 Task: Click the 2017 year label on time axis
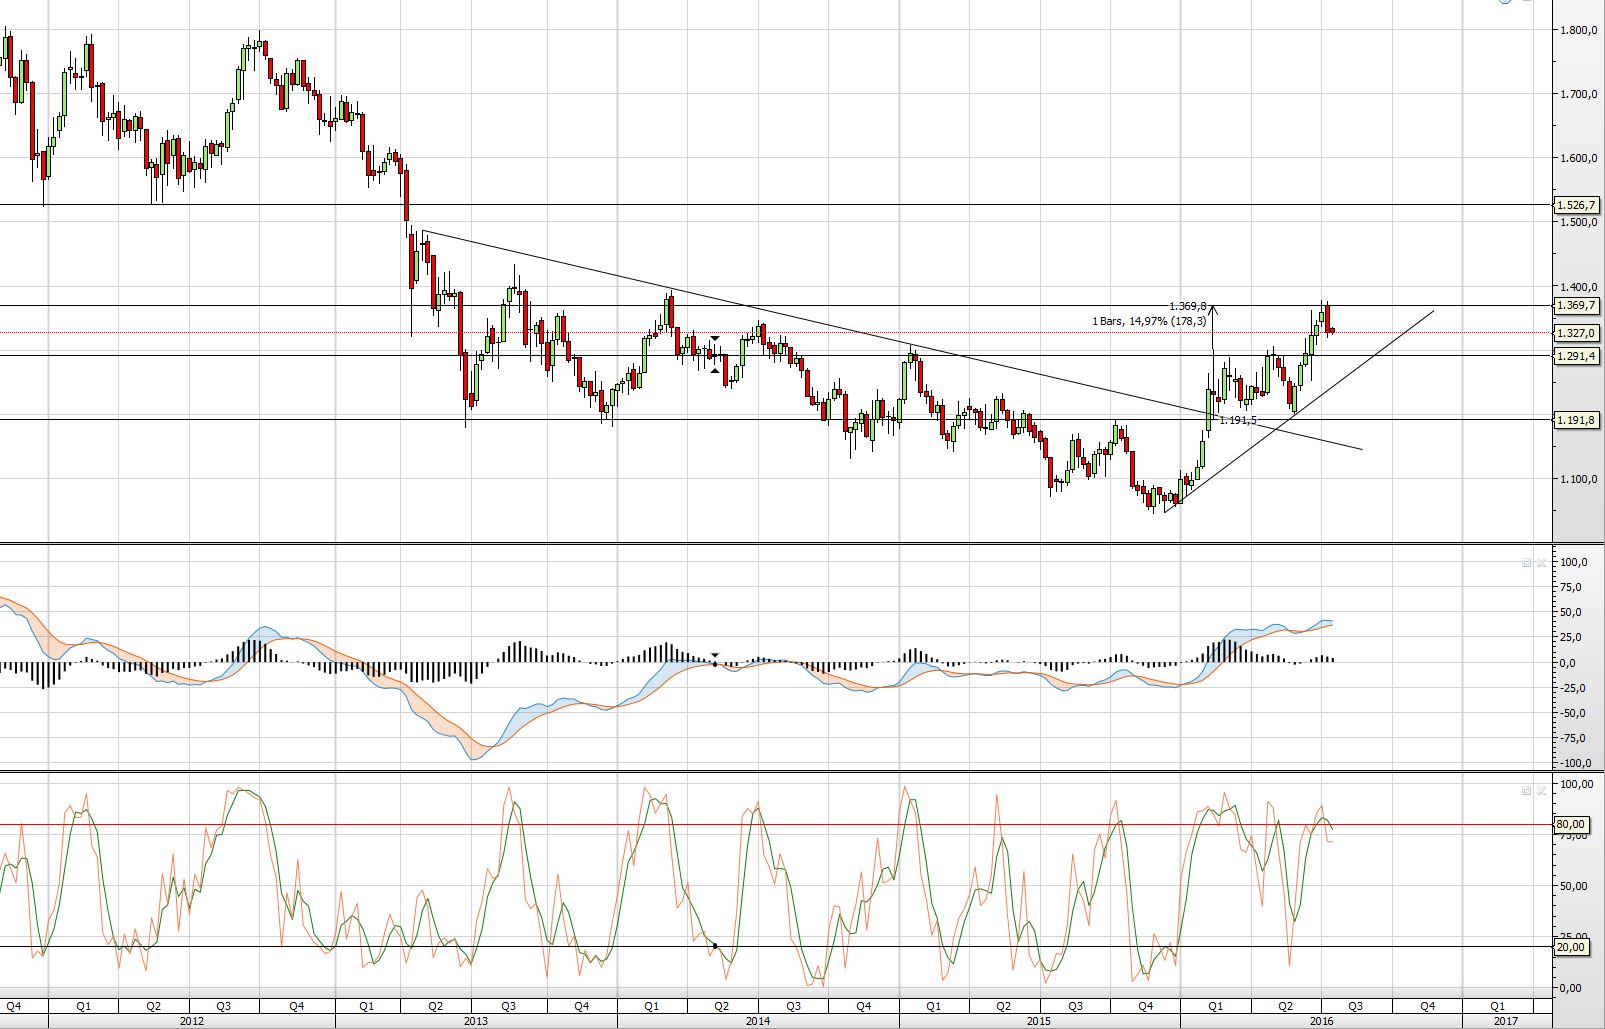click(1505, 1021)
